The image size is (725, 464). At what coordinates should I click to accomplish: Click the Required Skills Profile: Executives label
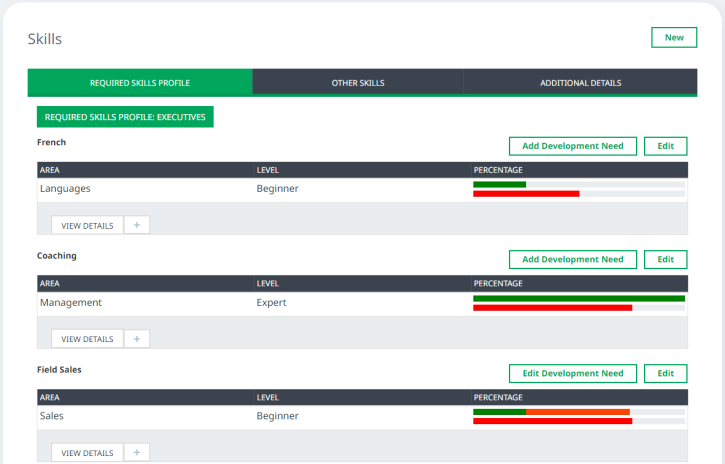pos(125,117)
